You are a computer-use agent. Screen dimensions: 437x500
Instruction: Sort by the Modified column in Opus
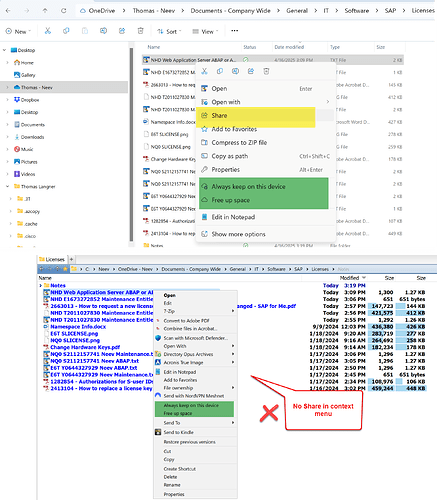coord(349,278)
